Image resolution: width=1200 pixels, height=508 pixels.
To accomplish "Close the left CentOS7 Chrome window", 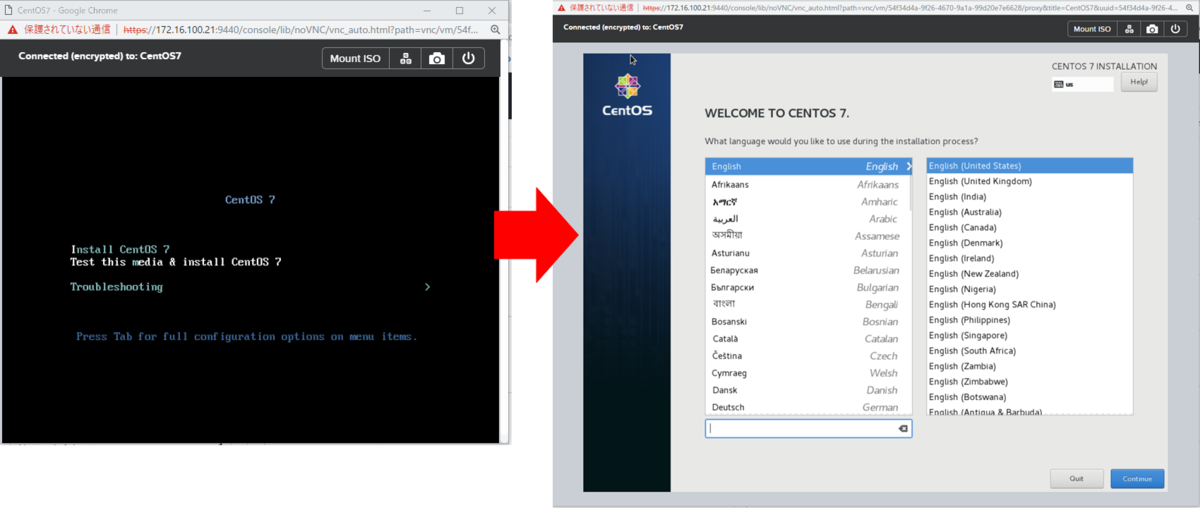I will 490,10.
